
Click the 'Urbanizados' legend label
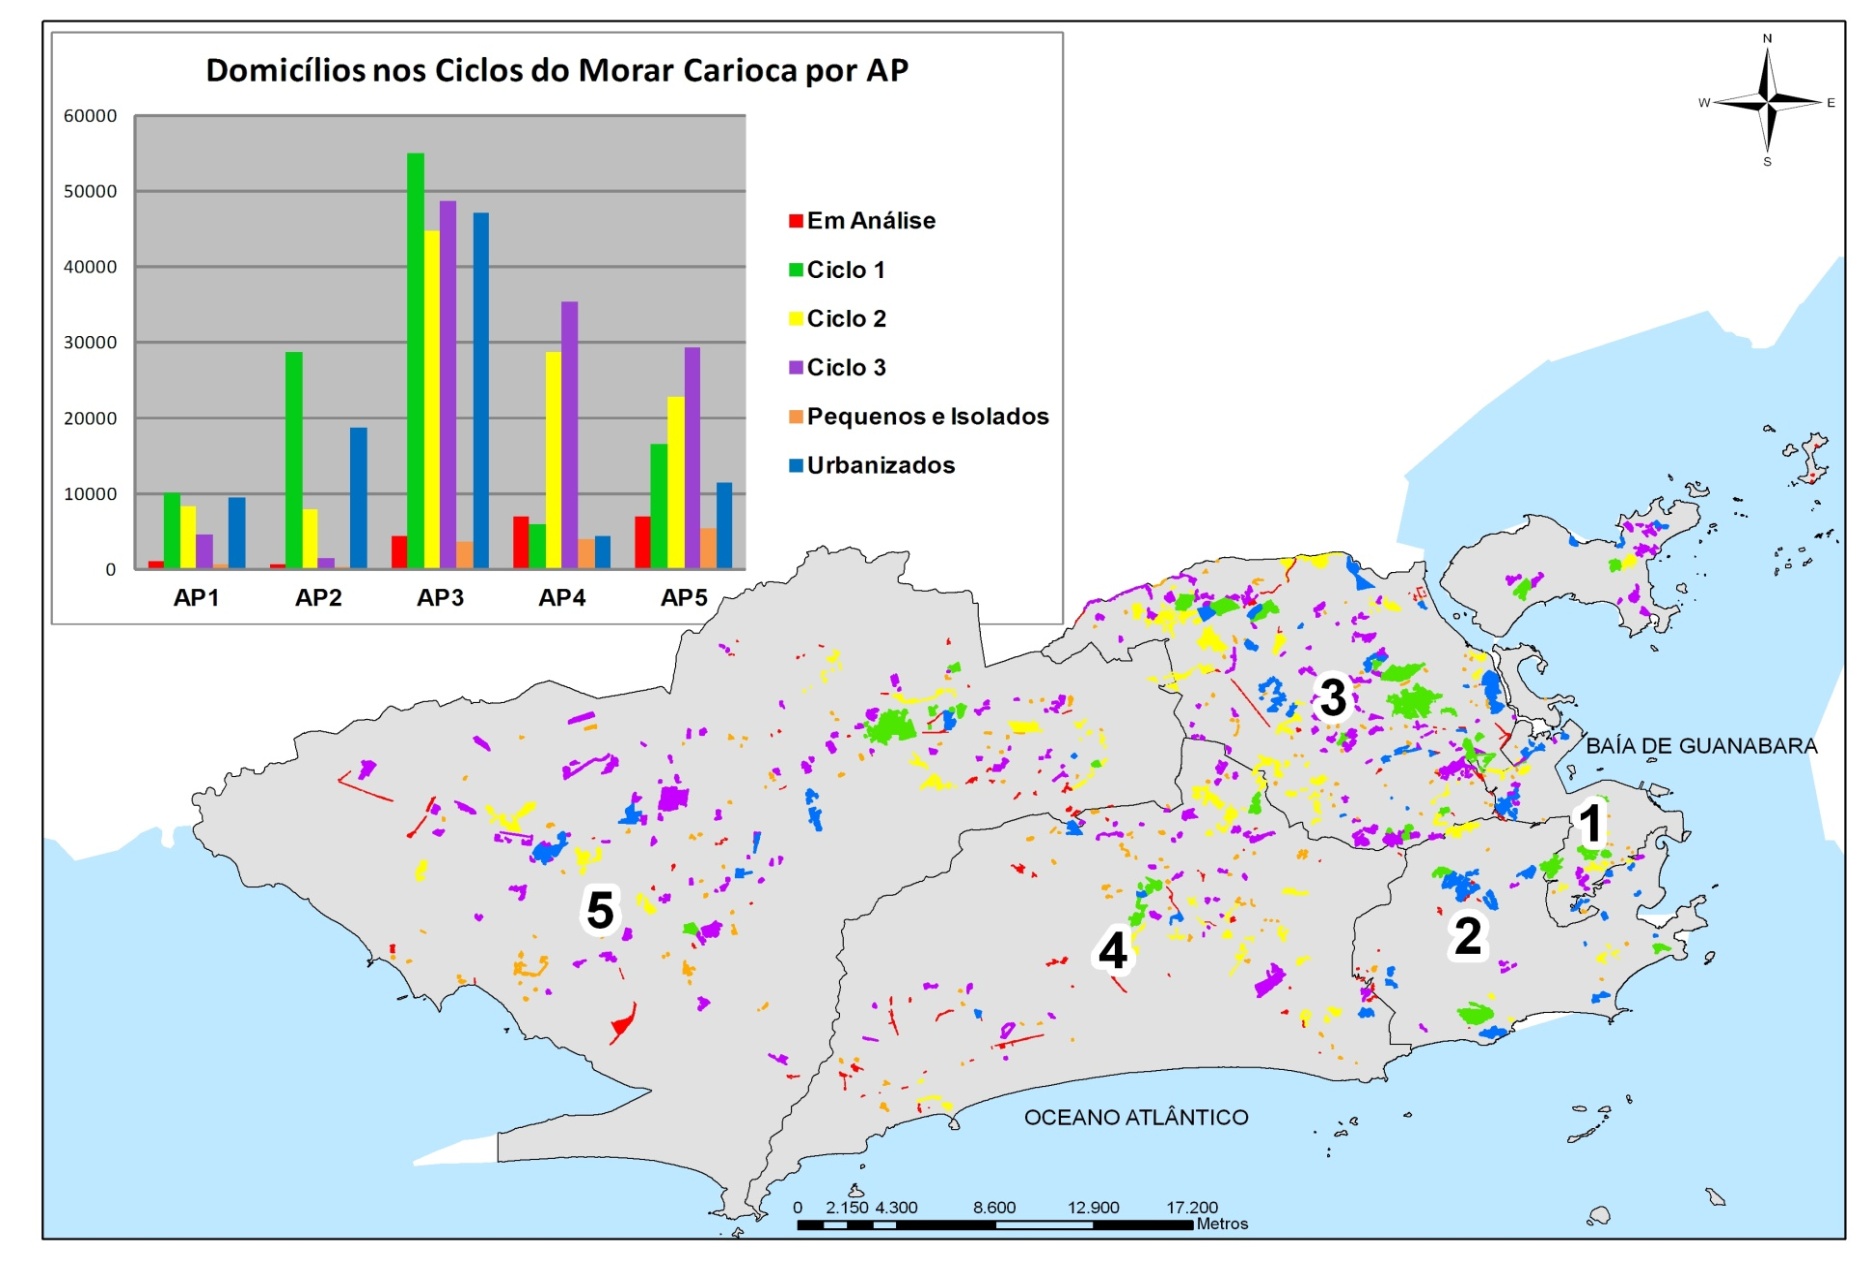[881, 466]
